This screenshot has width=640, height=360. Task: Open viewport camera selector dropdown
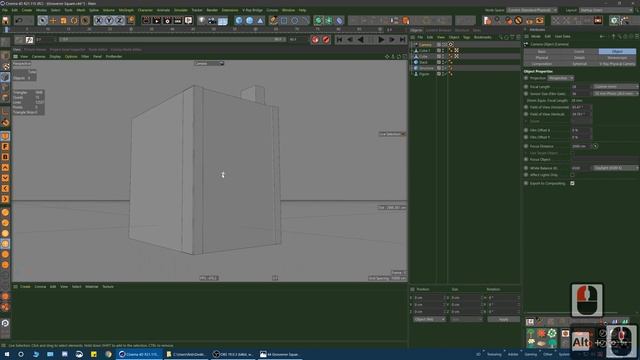(x=209, y=63)
